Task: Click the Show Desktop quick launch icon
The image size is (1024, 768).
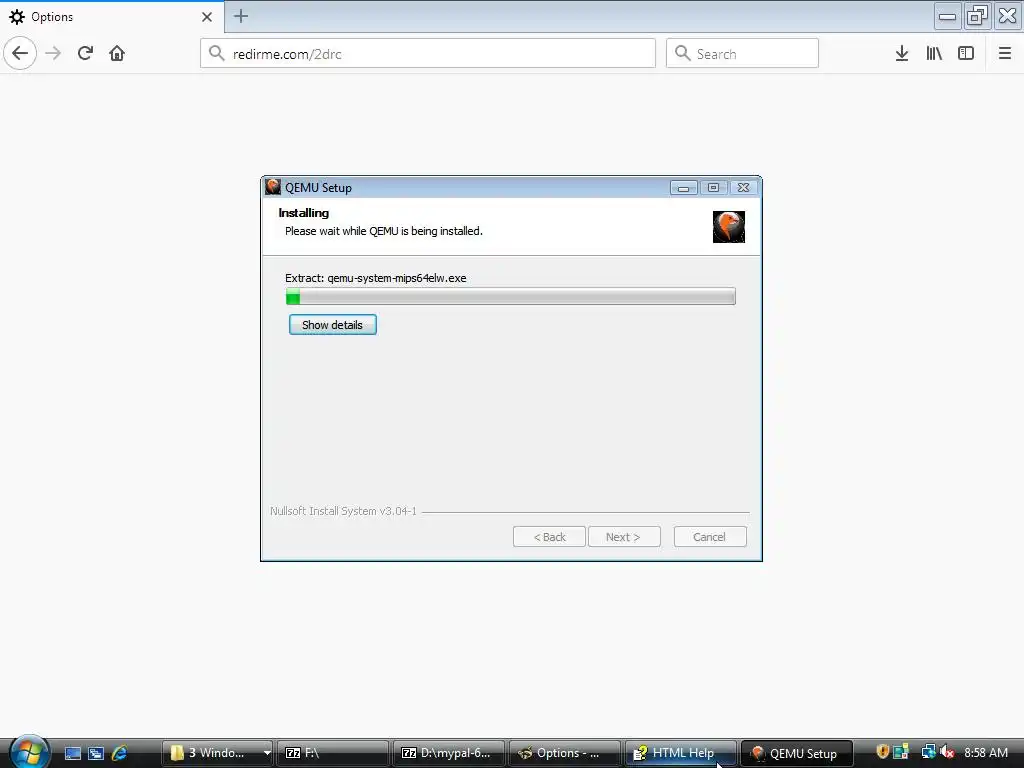Action: point(72,753)
